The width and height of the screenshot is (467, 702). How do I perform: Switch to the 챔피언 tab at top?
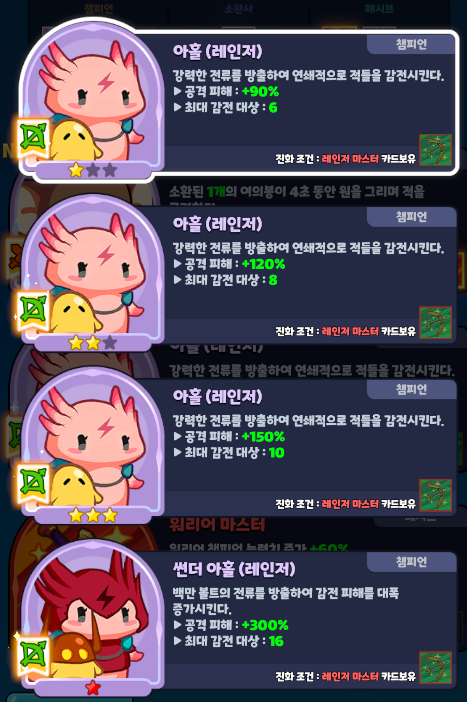pos(98,9)
